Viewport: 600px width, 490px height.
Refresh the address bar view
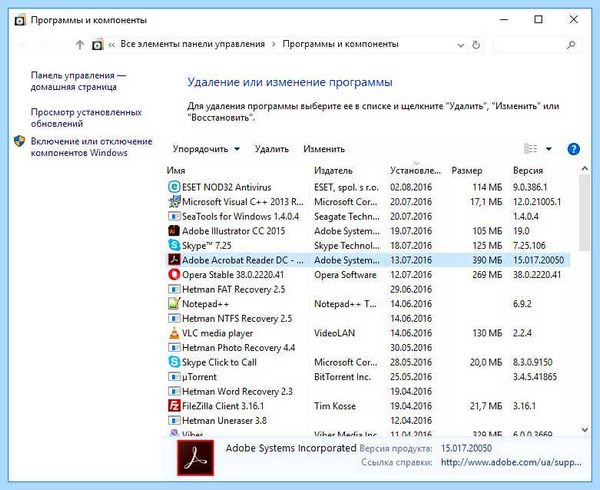tap(476, 45)
